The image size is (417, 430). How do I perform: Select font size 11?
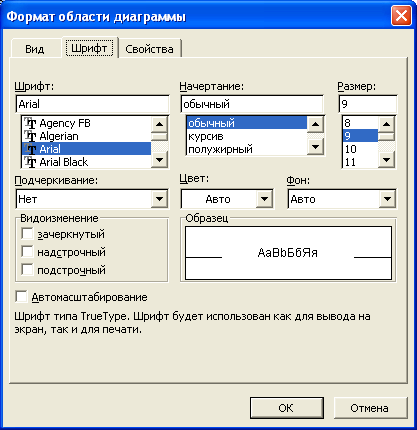(x=360, y=162)
